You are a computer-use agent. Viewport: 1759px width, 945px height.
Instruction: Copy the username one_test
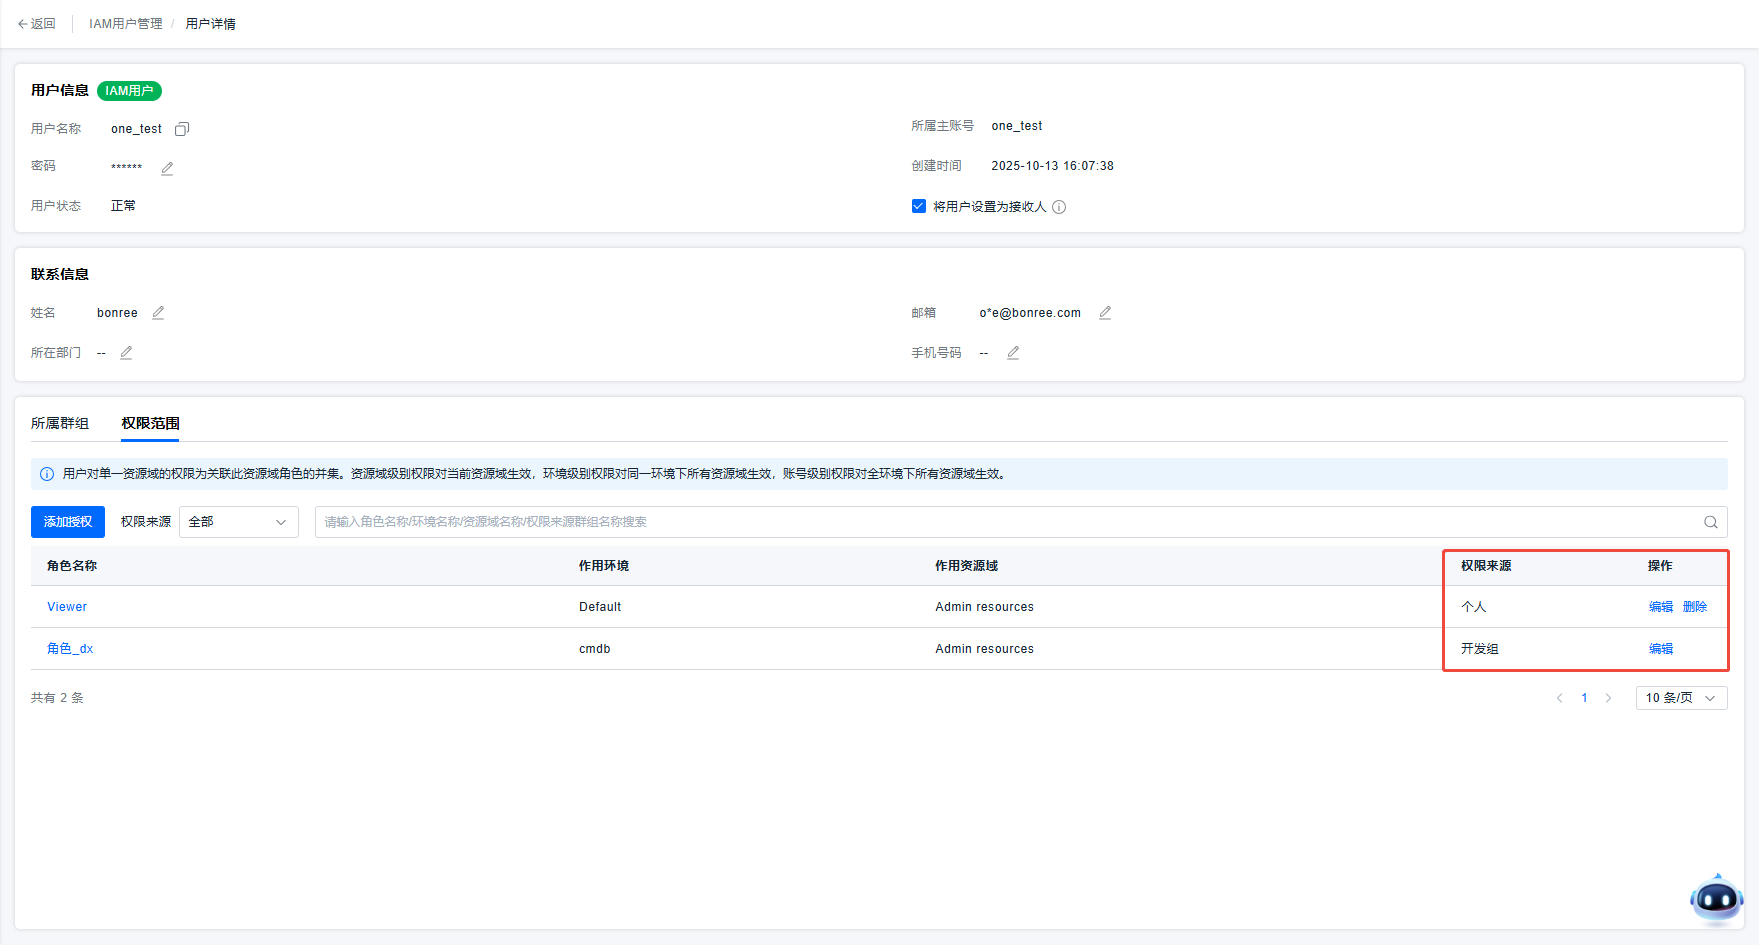[182, 129]
